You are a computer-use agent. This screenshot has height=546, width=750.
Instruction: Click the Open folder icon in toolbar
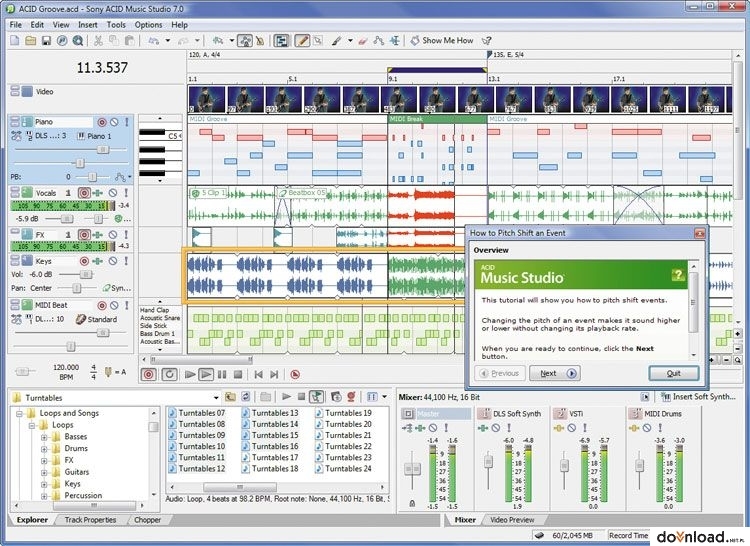31,41
